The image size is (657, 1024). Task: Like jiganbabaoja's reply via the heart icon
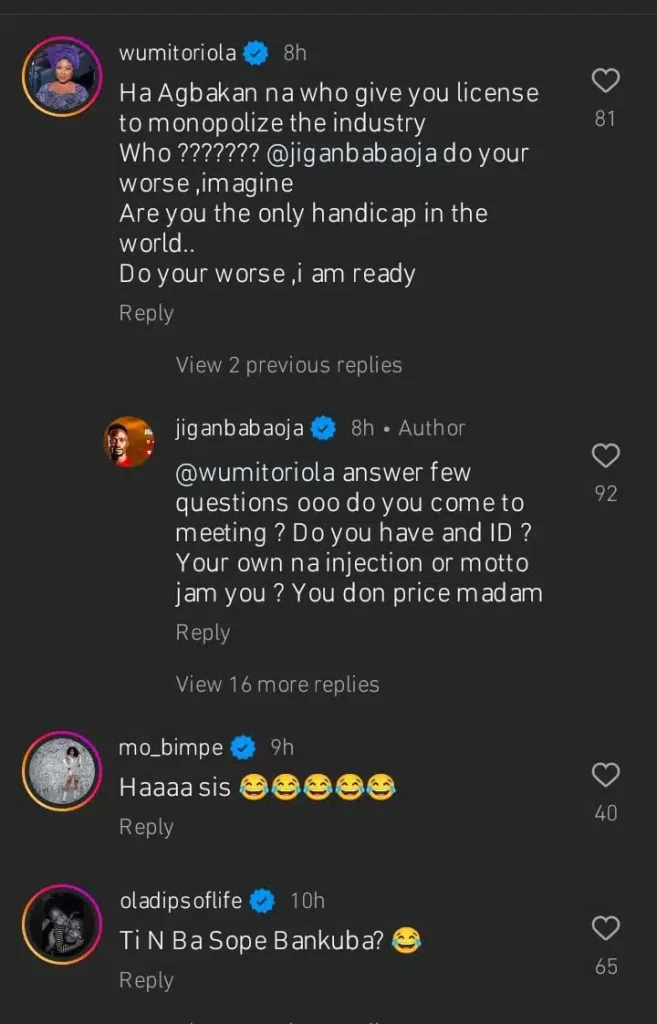point(606,455)
